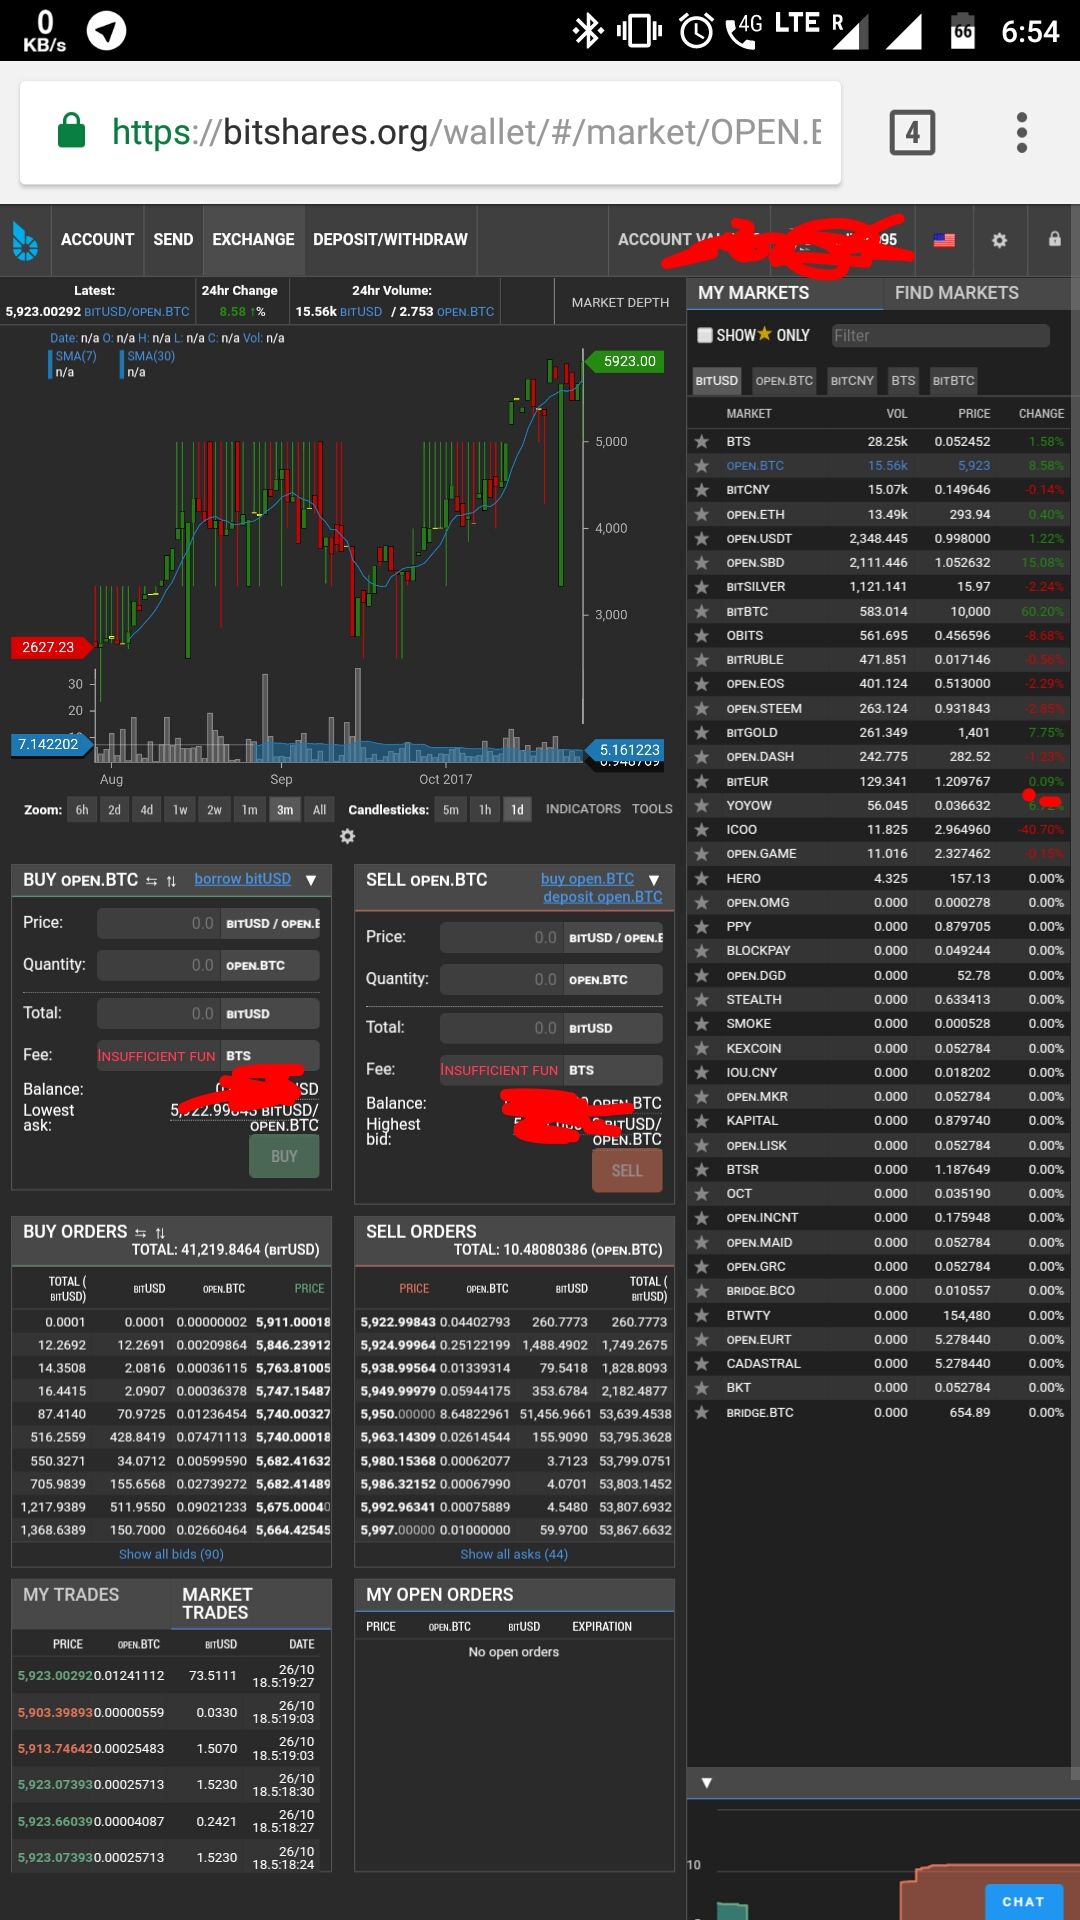
Task: Open SEND menu item
Action: coord(173,240)
